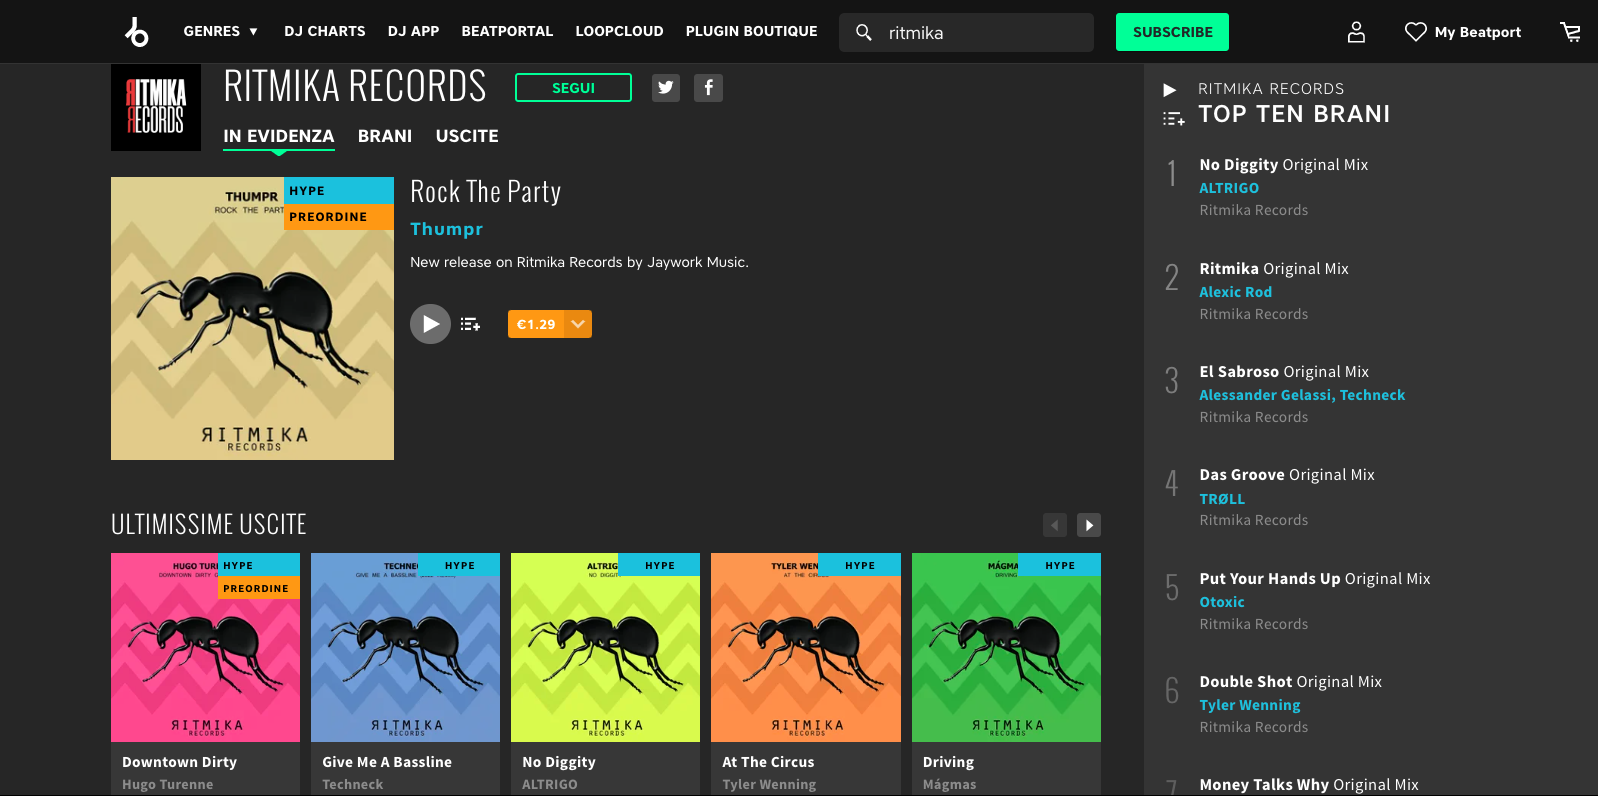The width and height of the screenshot is (1598, 796).
Task: Open TRØLL artist link
Action: [x=1222, y=499]
